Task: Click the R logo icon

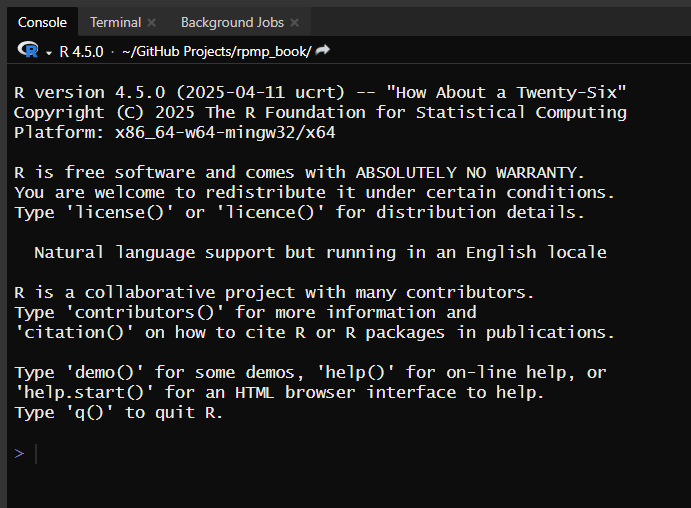Action: point(27,50)
